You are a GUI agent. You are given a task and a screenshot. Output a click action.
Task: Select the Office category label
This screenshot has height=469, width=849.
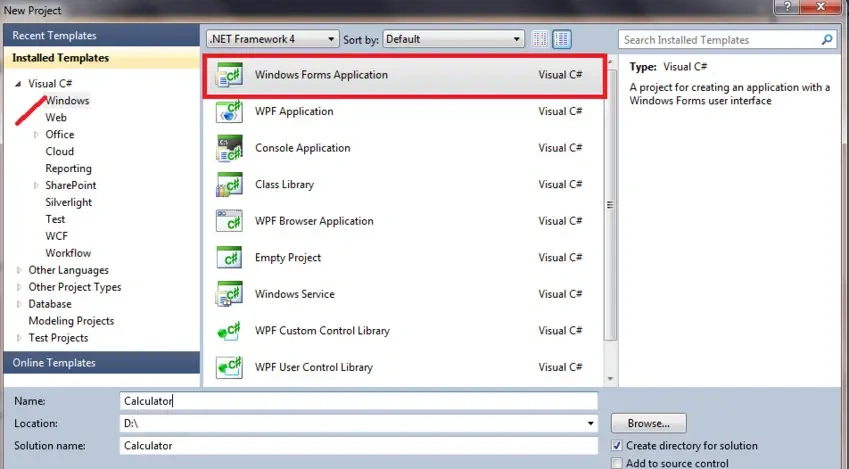60,134
